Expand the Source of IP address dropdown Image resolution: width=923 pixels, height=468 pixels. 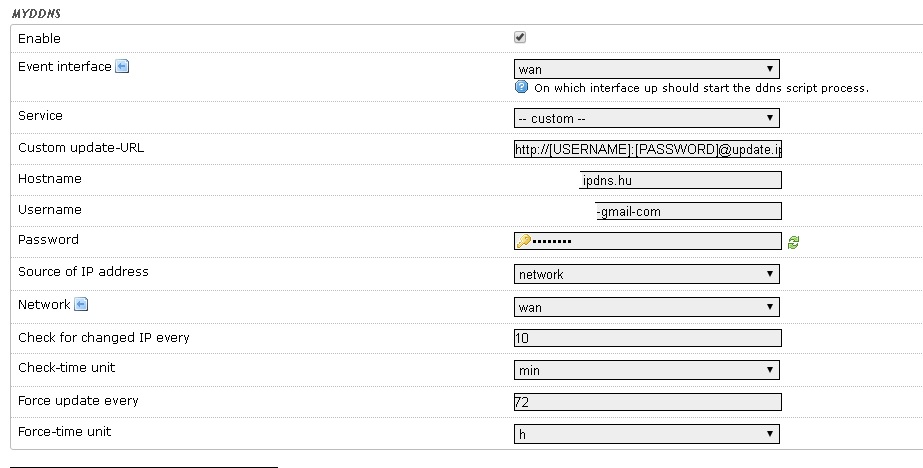coord(646,274)
